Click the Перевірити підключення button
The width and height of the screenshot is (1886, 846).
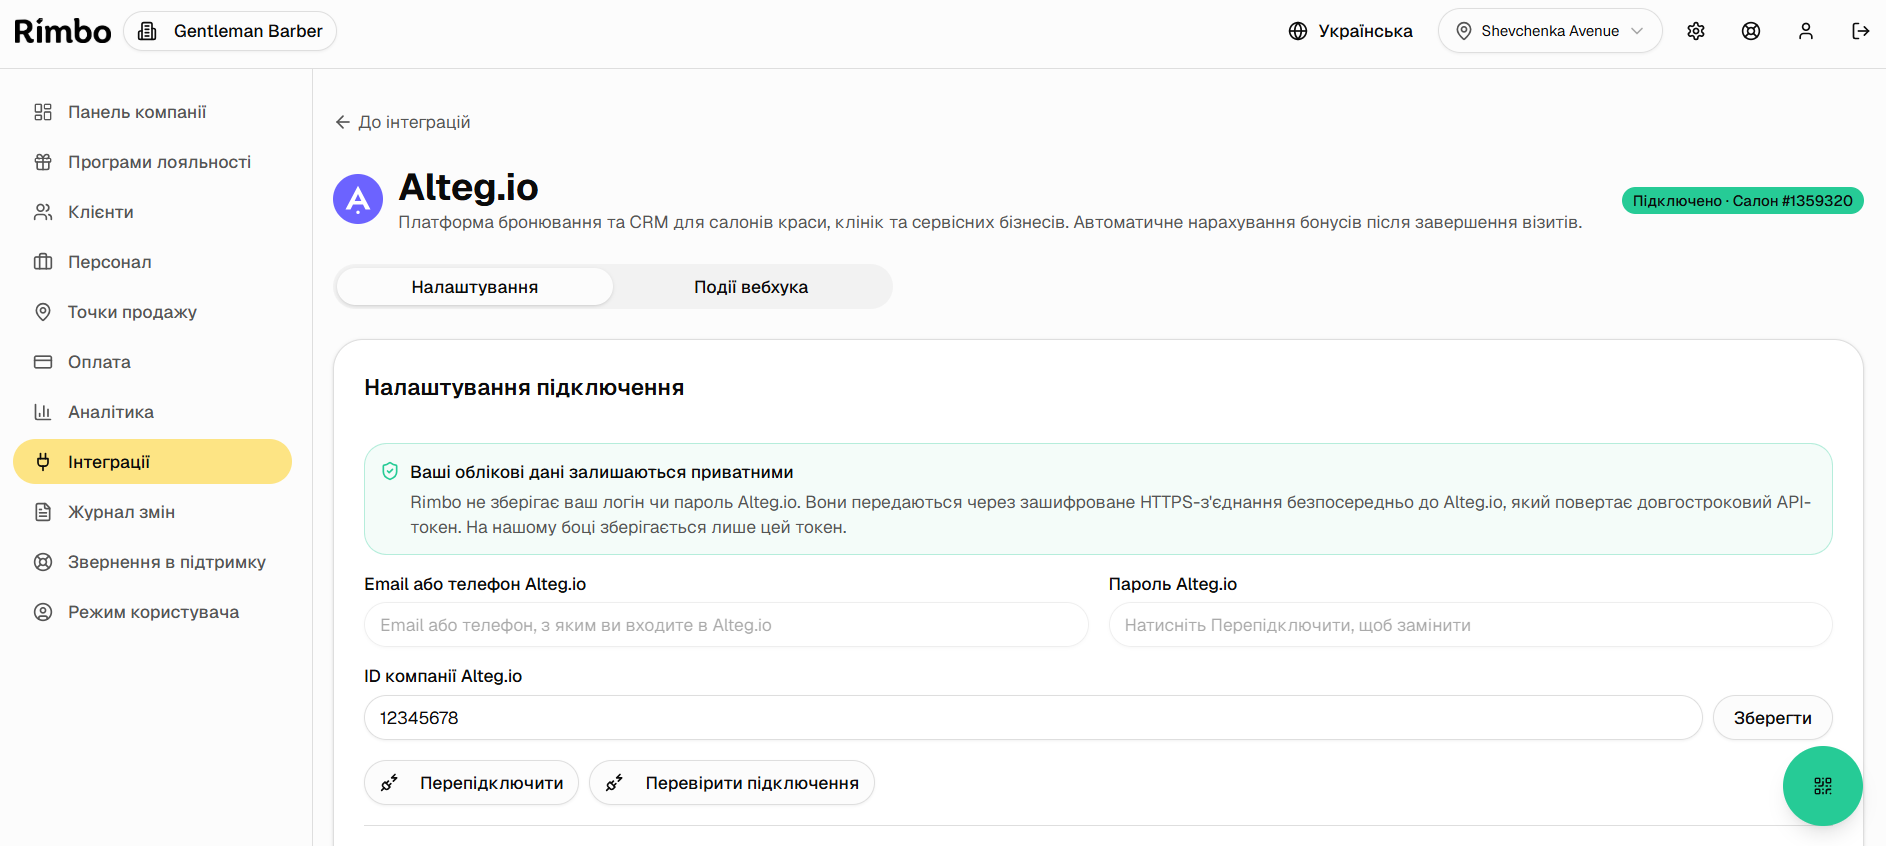tap(732, 783)
